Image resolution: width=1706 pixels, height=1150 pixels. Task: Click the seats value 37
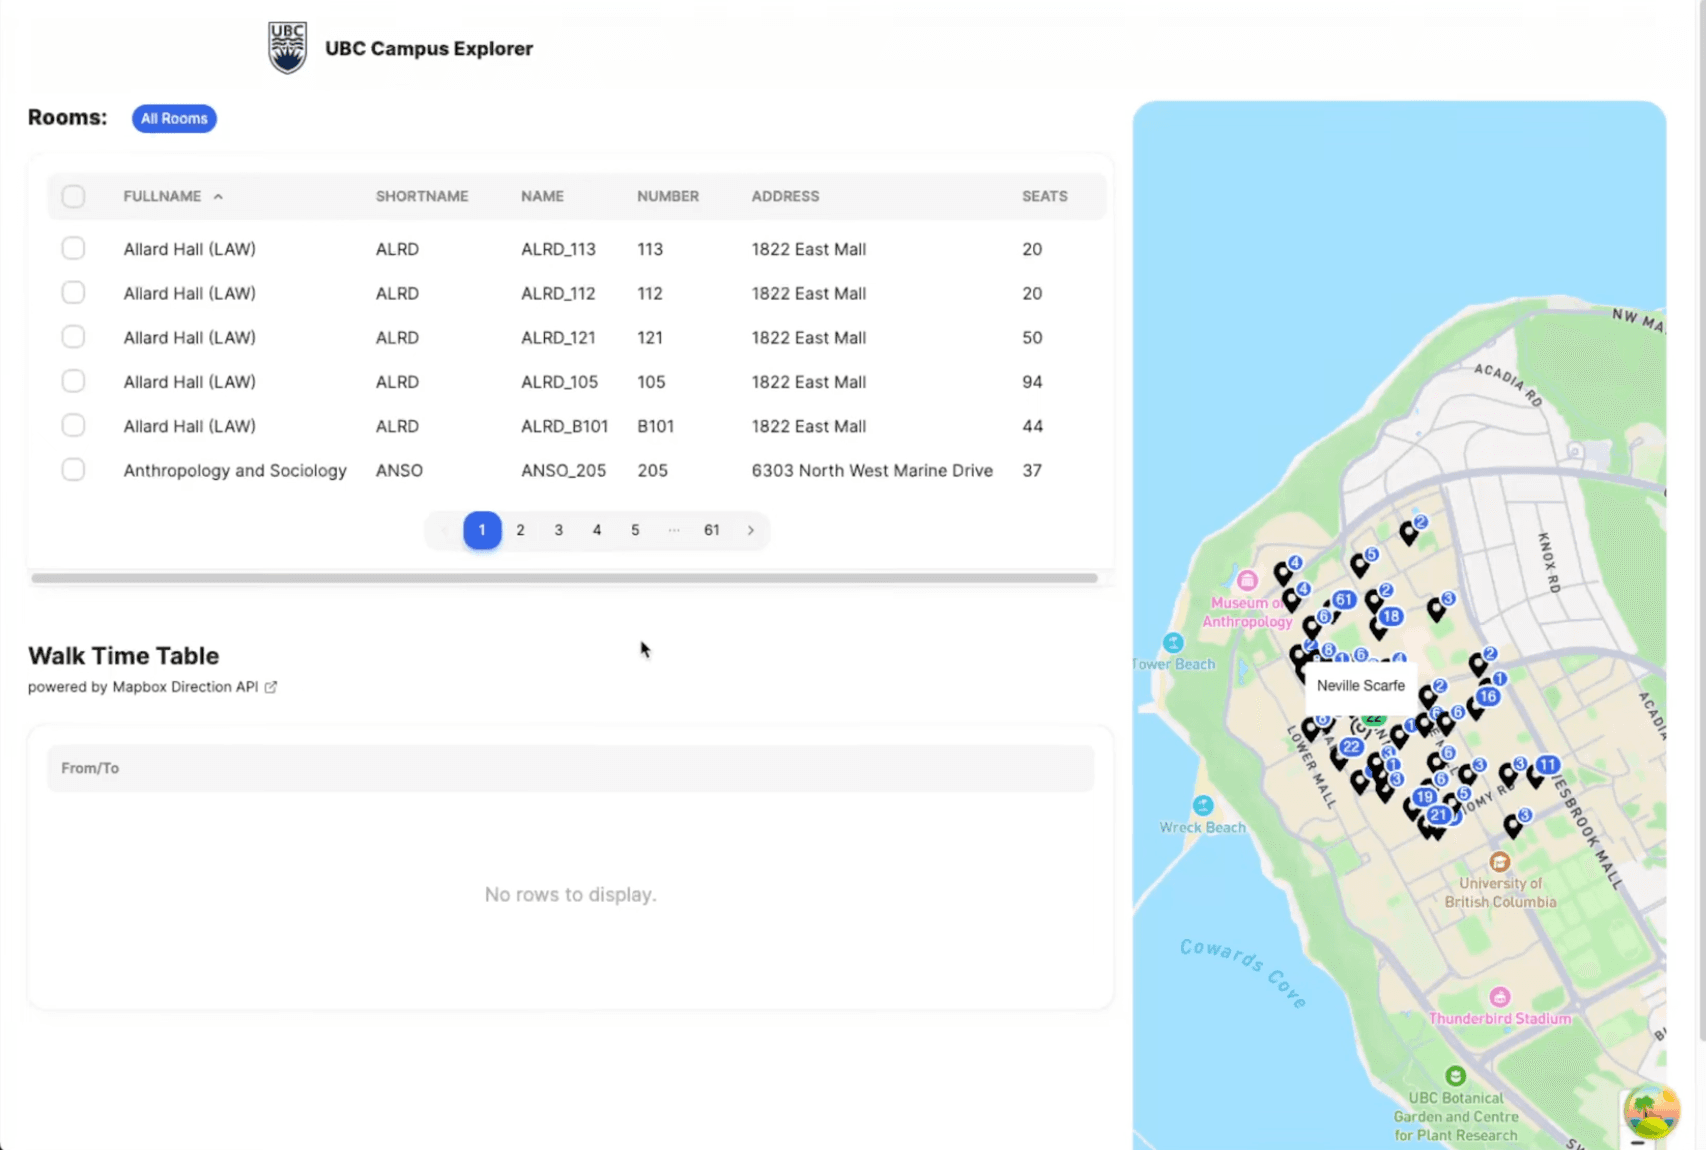click(x=1032, y=470)
